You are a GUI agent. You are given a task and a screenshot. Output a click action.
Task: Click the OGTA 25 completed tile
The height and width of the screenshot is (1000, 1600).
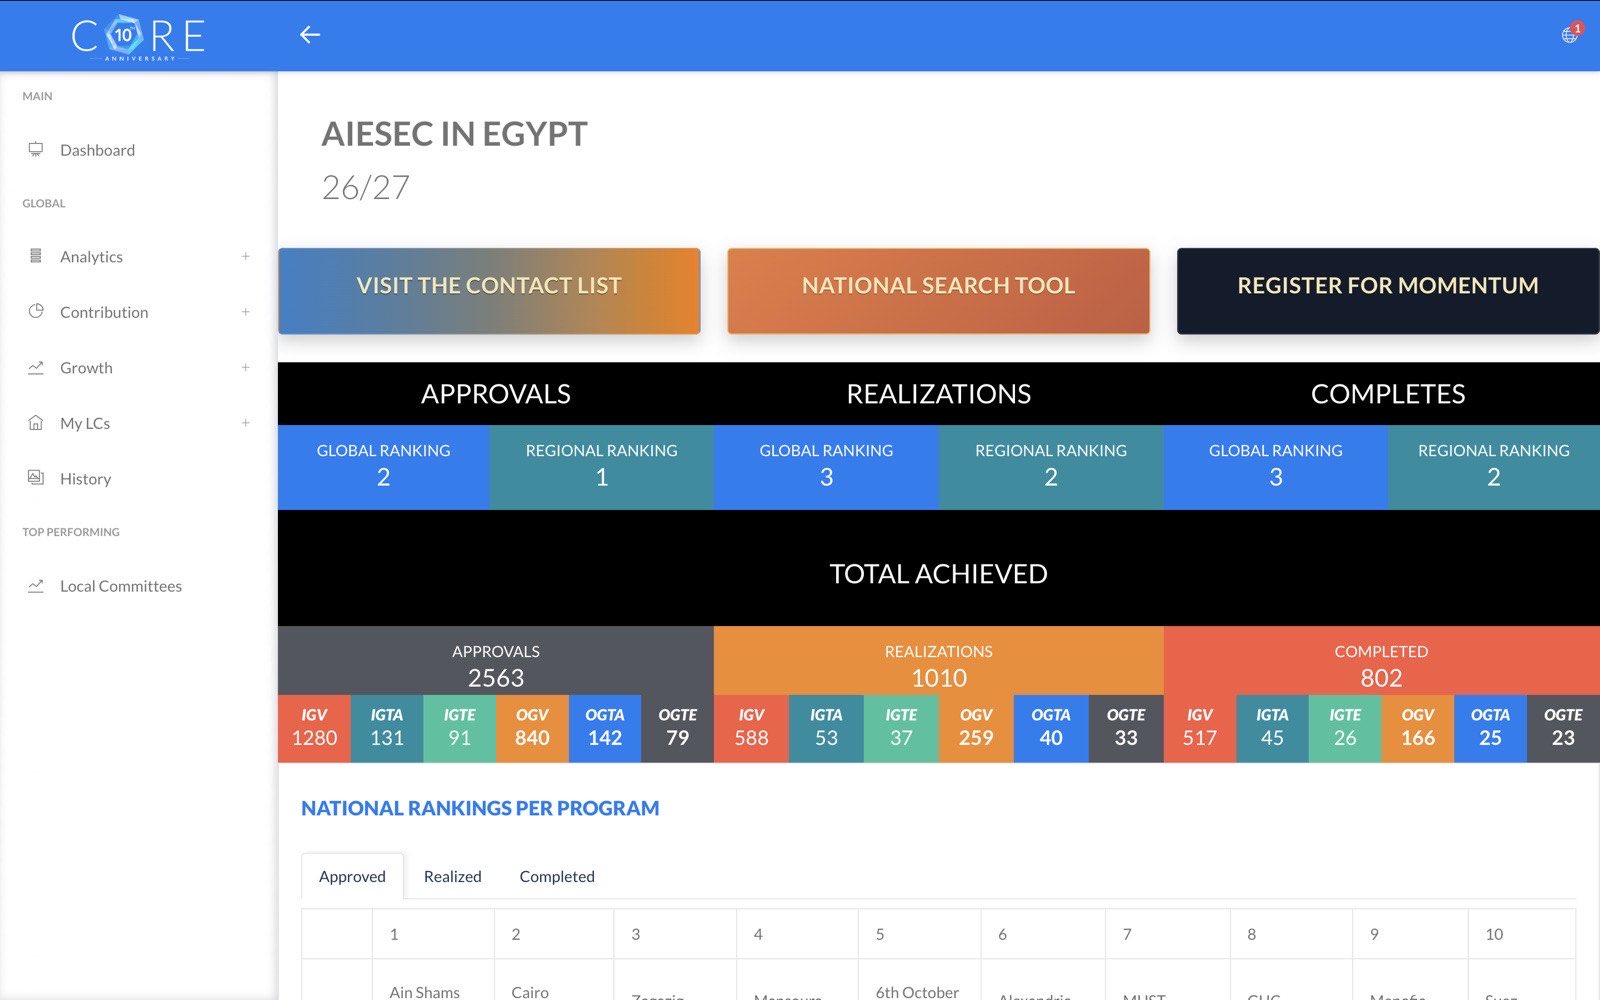pos(1490,729)
